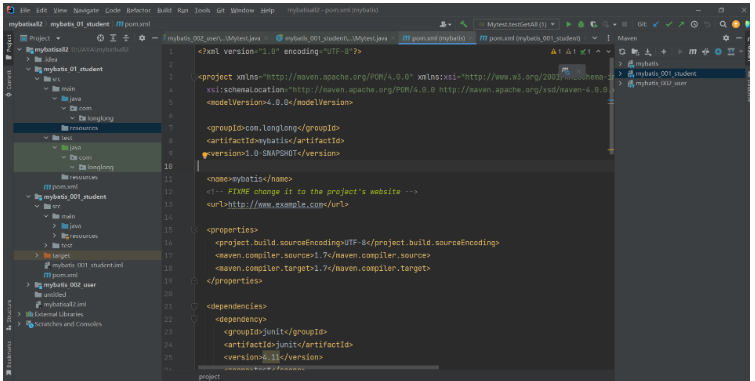Viewport: 755px width, 381px height.
Task: Add Maven project plus icon
Action: (664, 52)
